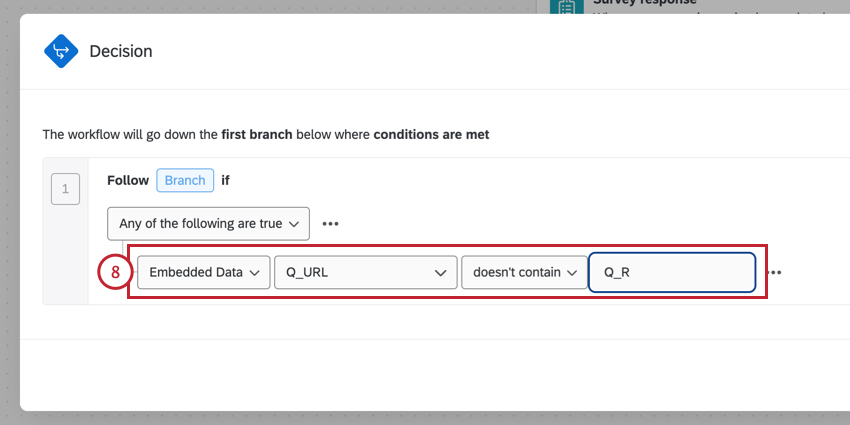The image size is (850, 425).
Task: Expand 'Any of the following are true' dropdown
Action: coord(209,224)
